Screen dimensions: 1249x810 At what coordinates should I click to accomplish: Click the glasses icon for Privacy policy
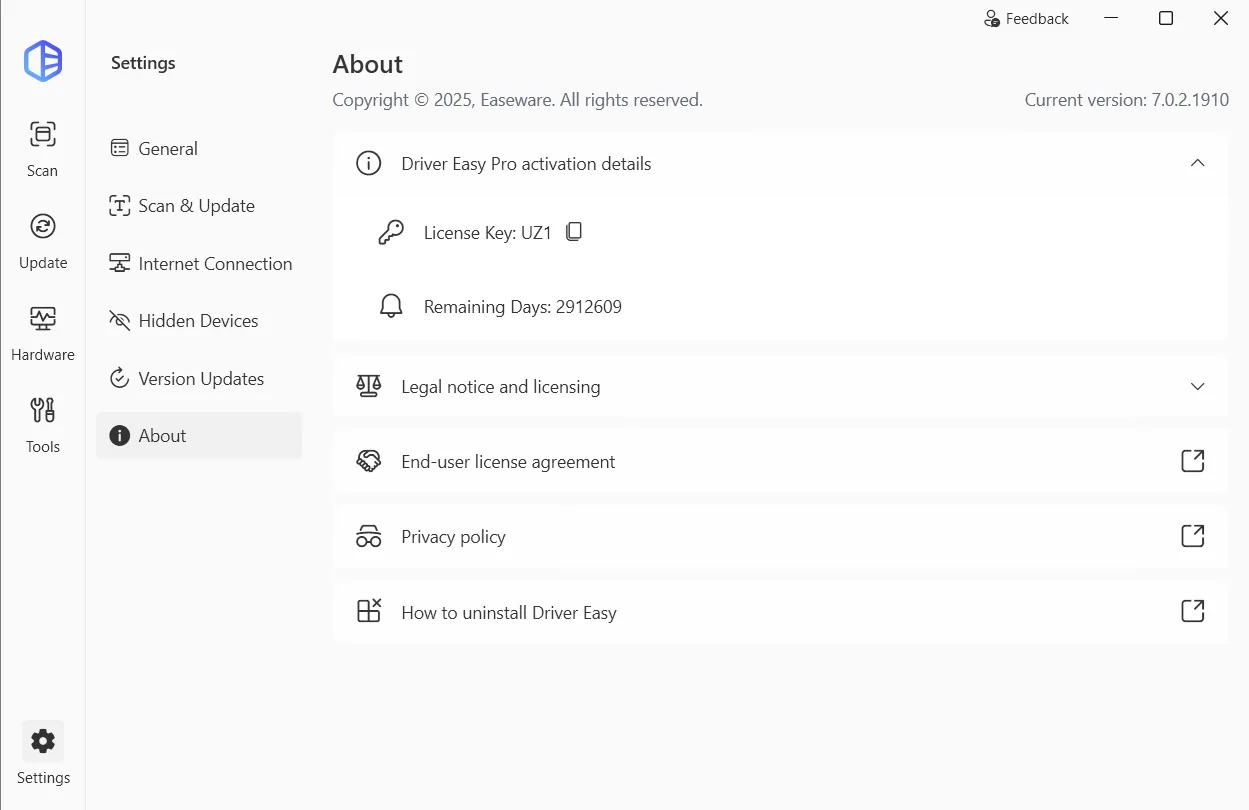point(369,536)
